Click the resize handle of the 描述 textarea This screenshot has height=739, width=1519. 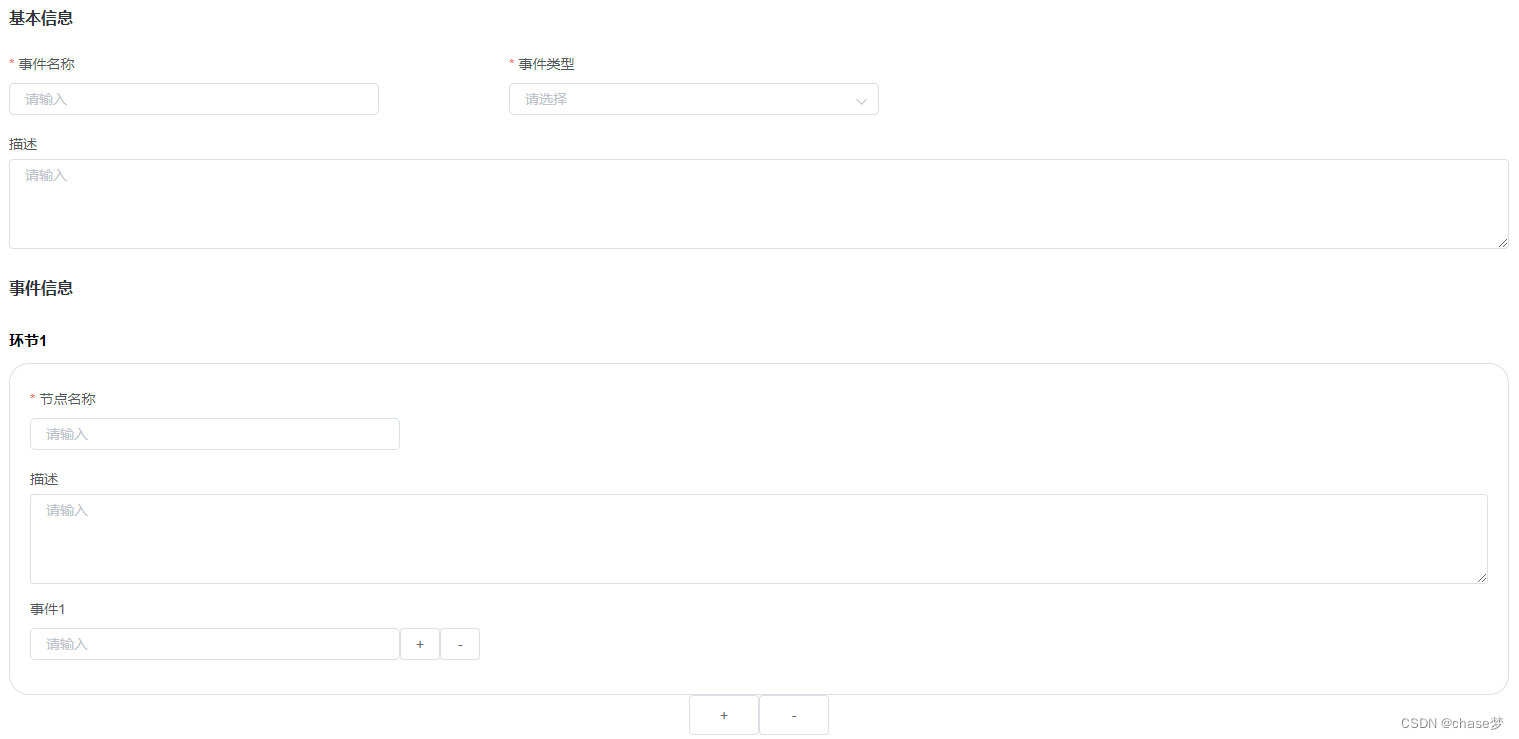tap(1504, 243)
